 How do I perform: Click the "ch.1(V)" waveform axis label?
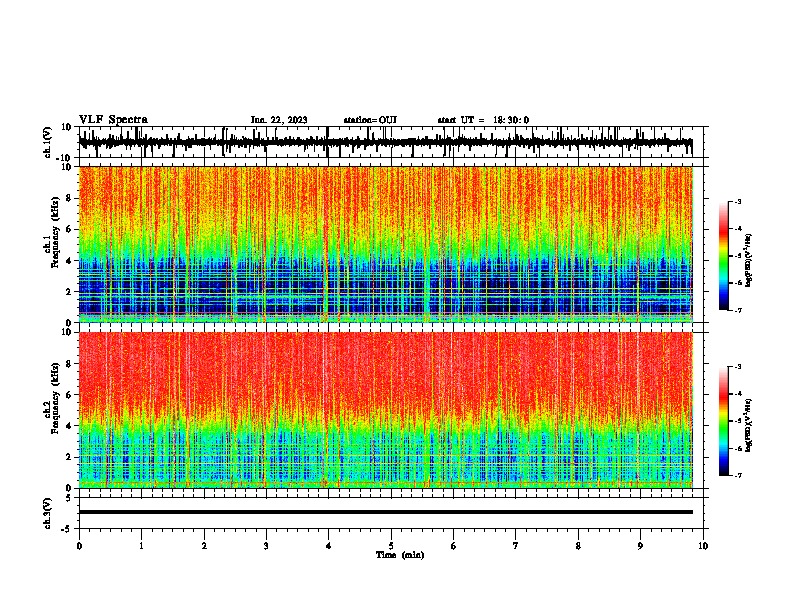(x=47, y=142)
